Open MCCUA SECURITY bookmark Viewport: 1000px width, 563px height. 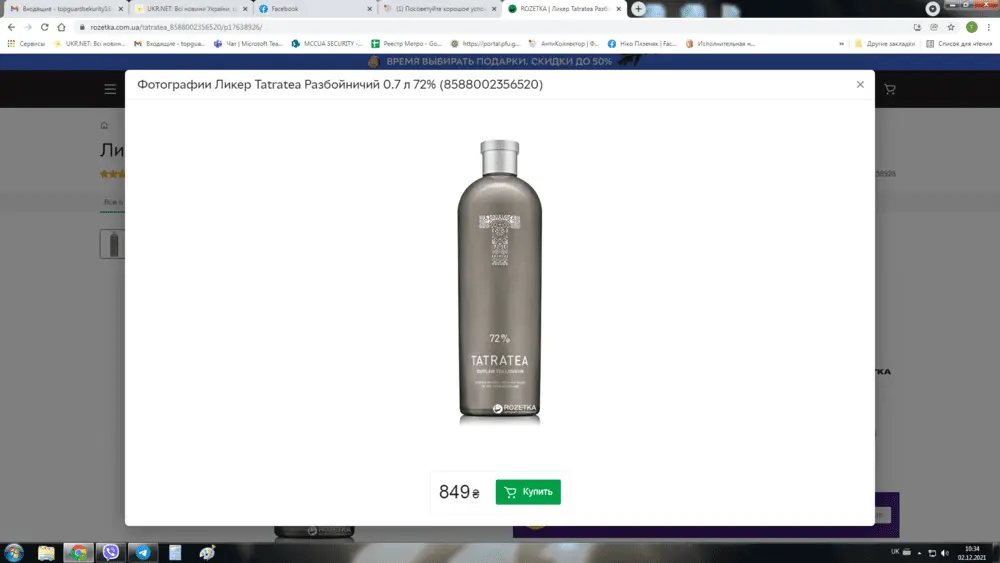pyautogui.click(x=327, y=44)
